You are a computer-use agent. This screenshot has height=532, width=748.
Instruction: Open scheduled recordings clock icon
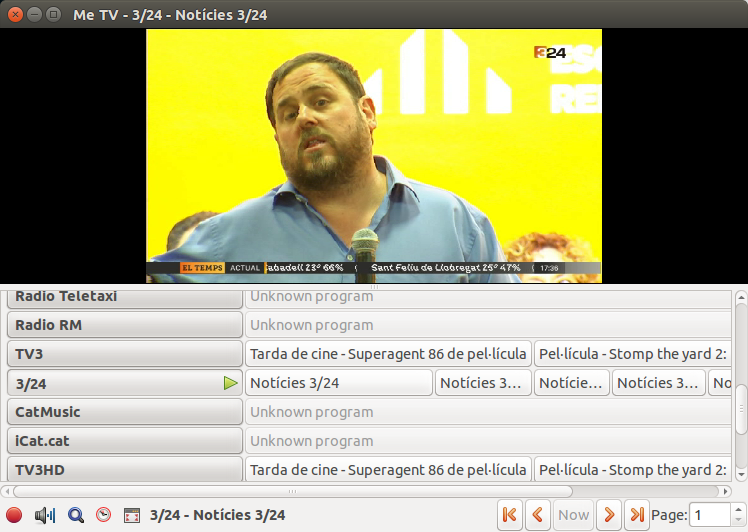coord(103,515)
